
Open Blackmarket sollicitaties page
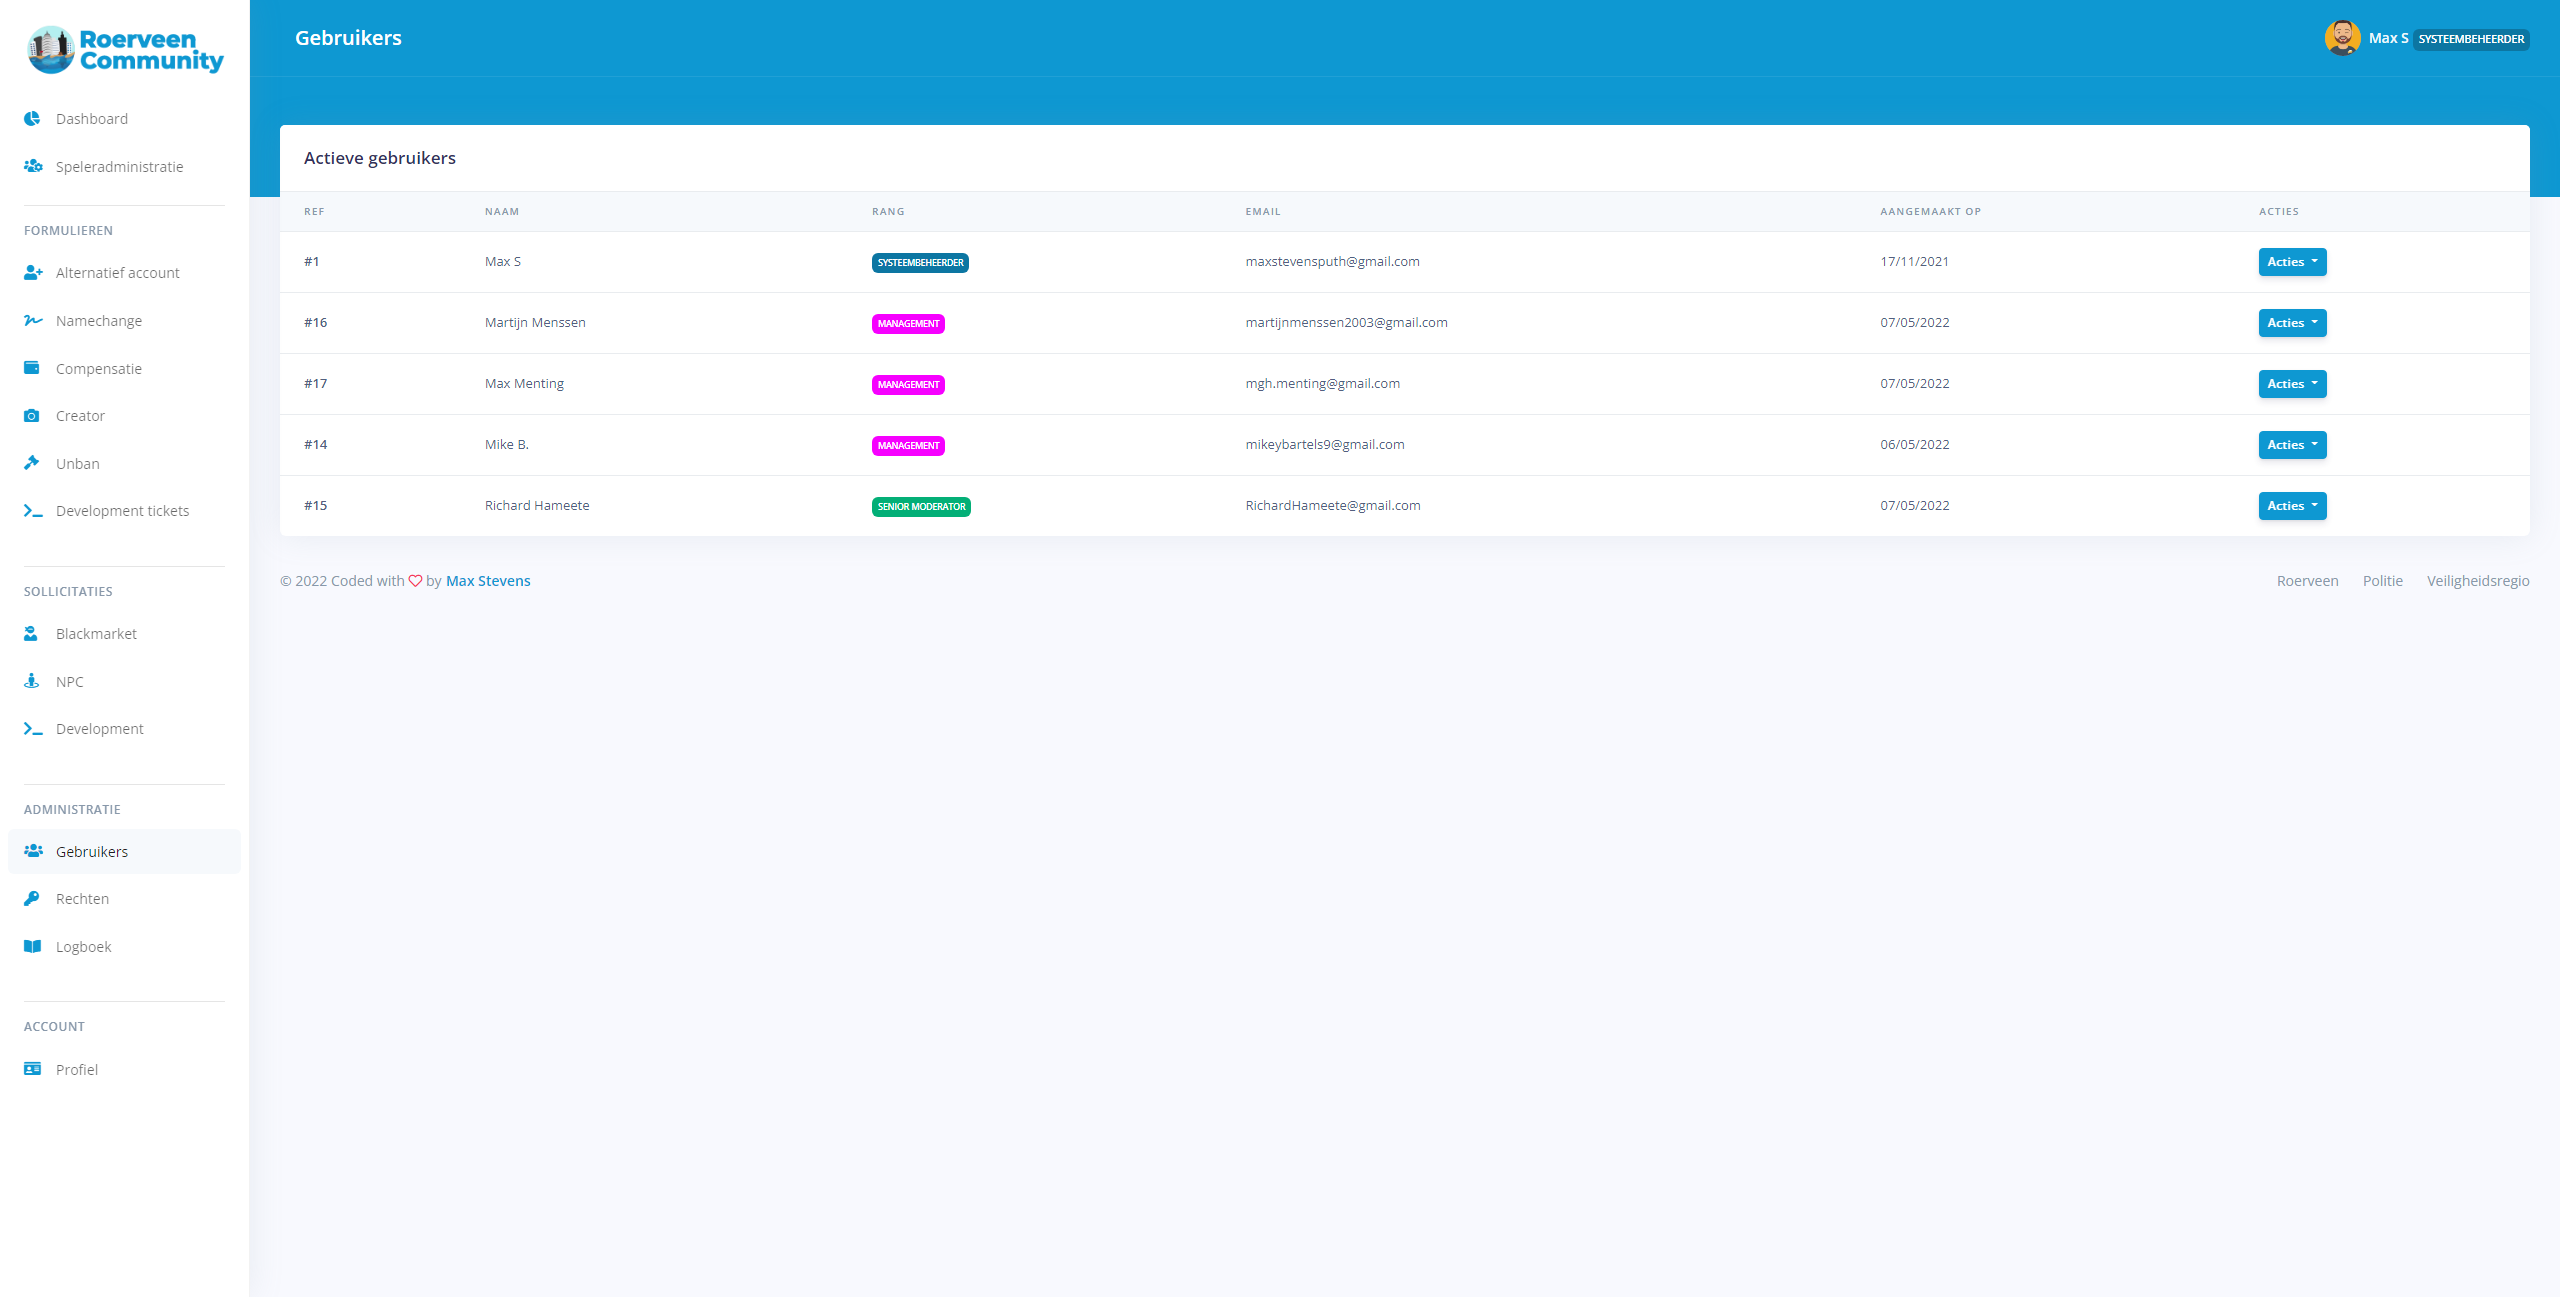point(96,633)
